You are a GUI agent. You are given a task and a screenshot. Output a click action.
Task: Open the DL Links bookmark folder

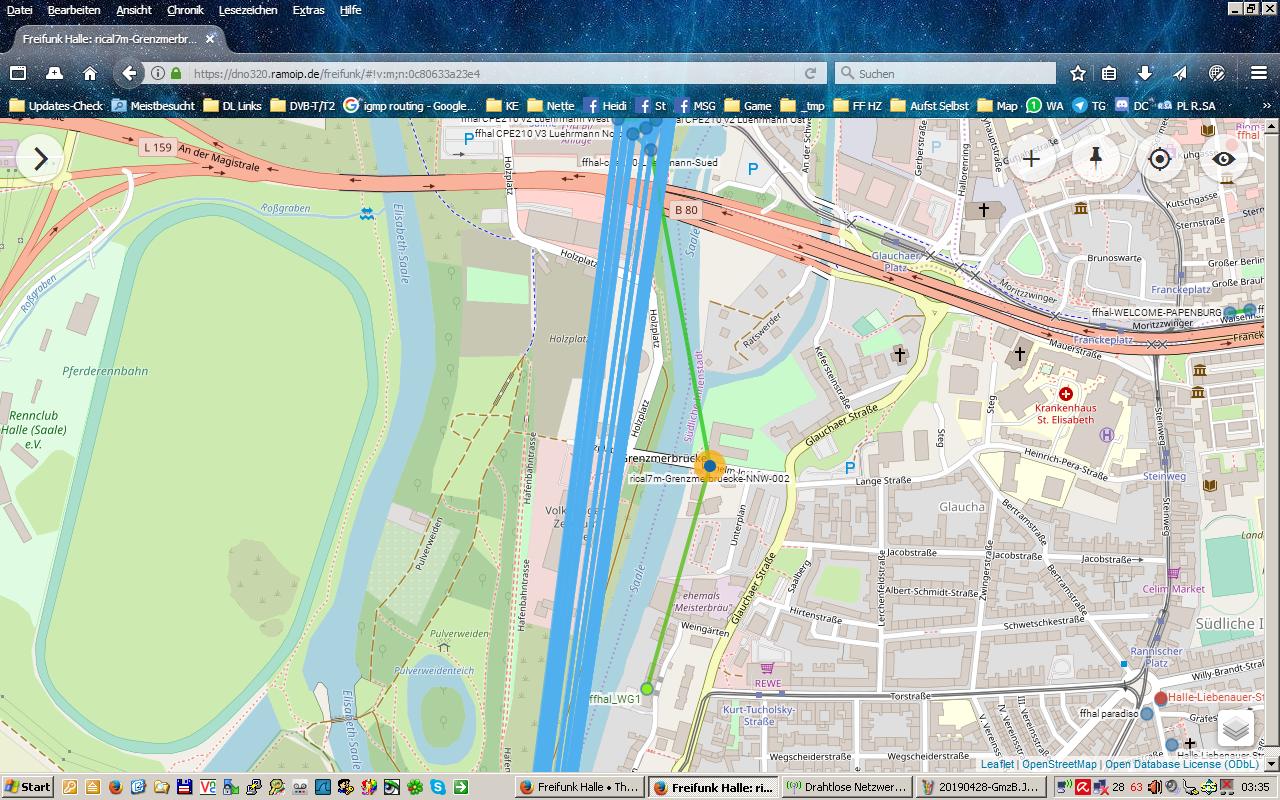[x=232, y=105]
